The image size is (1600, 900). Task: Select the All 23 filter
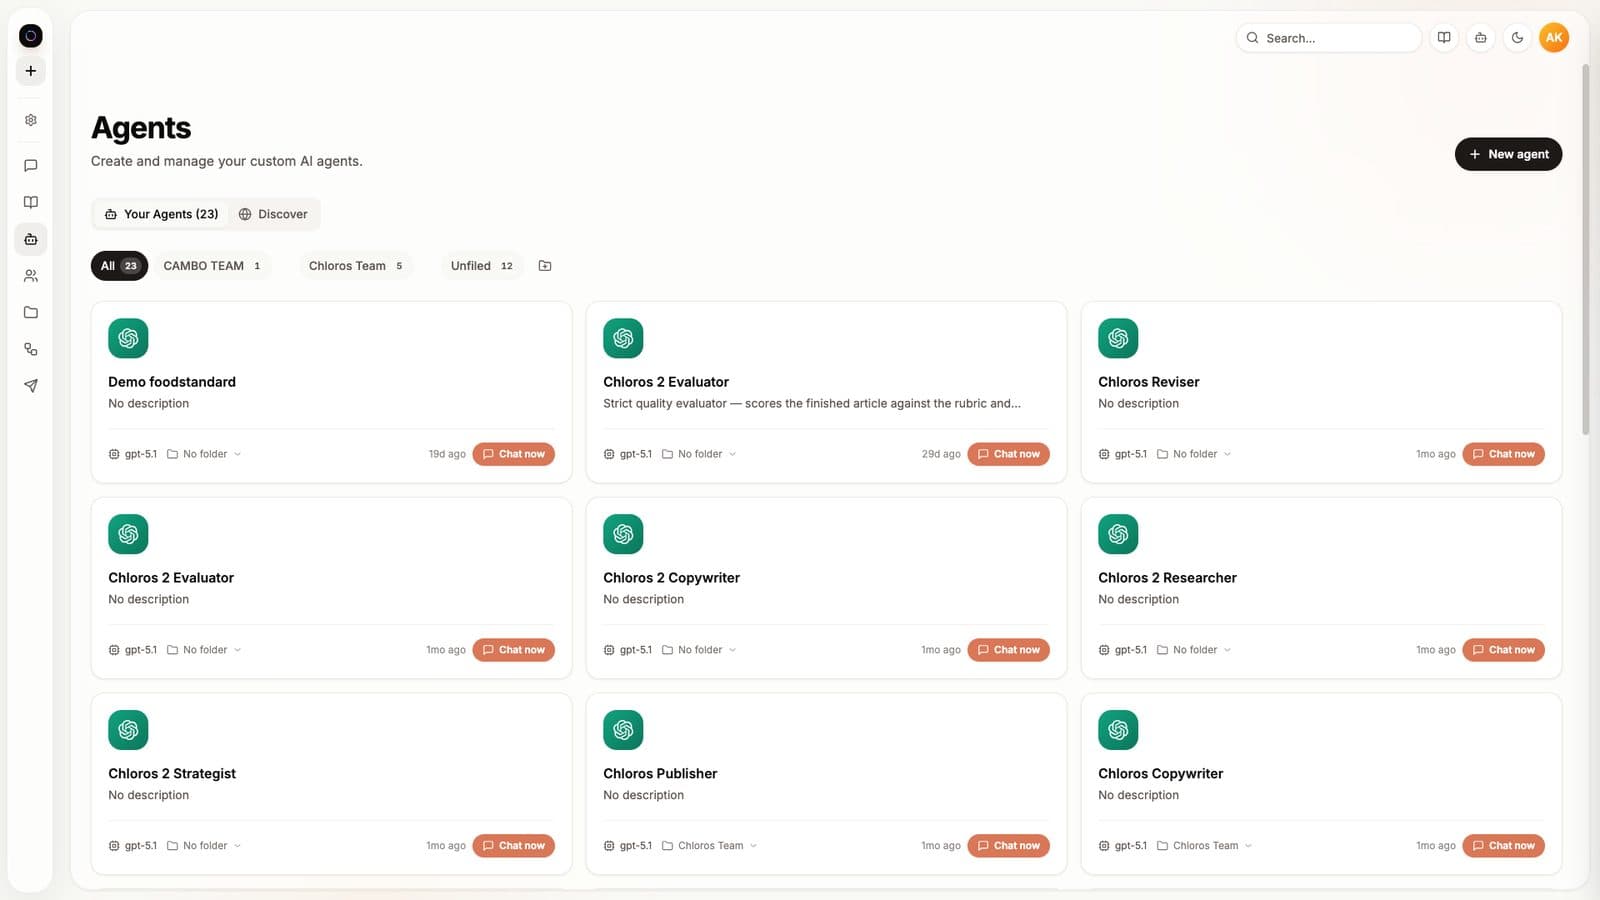(x=119, y=266)
